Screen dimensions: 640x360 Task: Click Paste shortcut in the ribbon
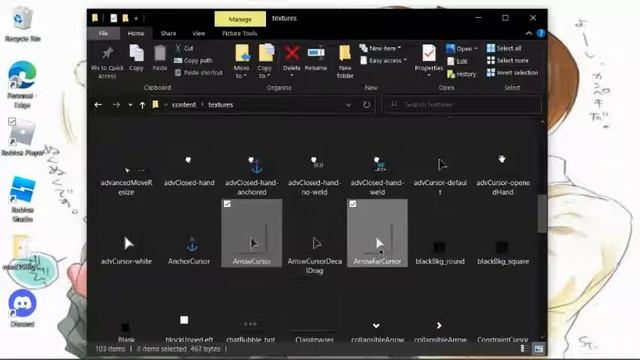pyautogui.click(x=199, y=73)
